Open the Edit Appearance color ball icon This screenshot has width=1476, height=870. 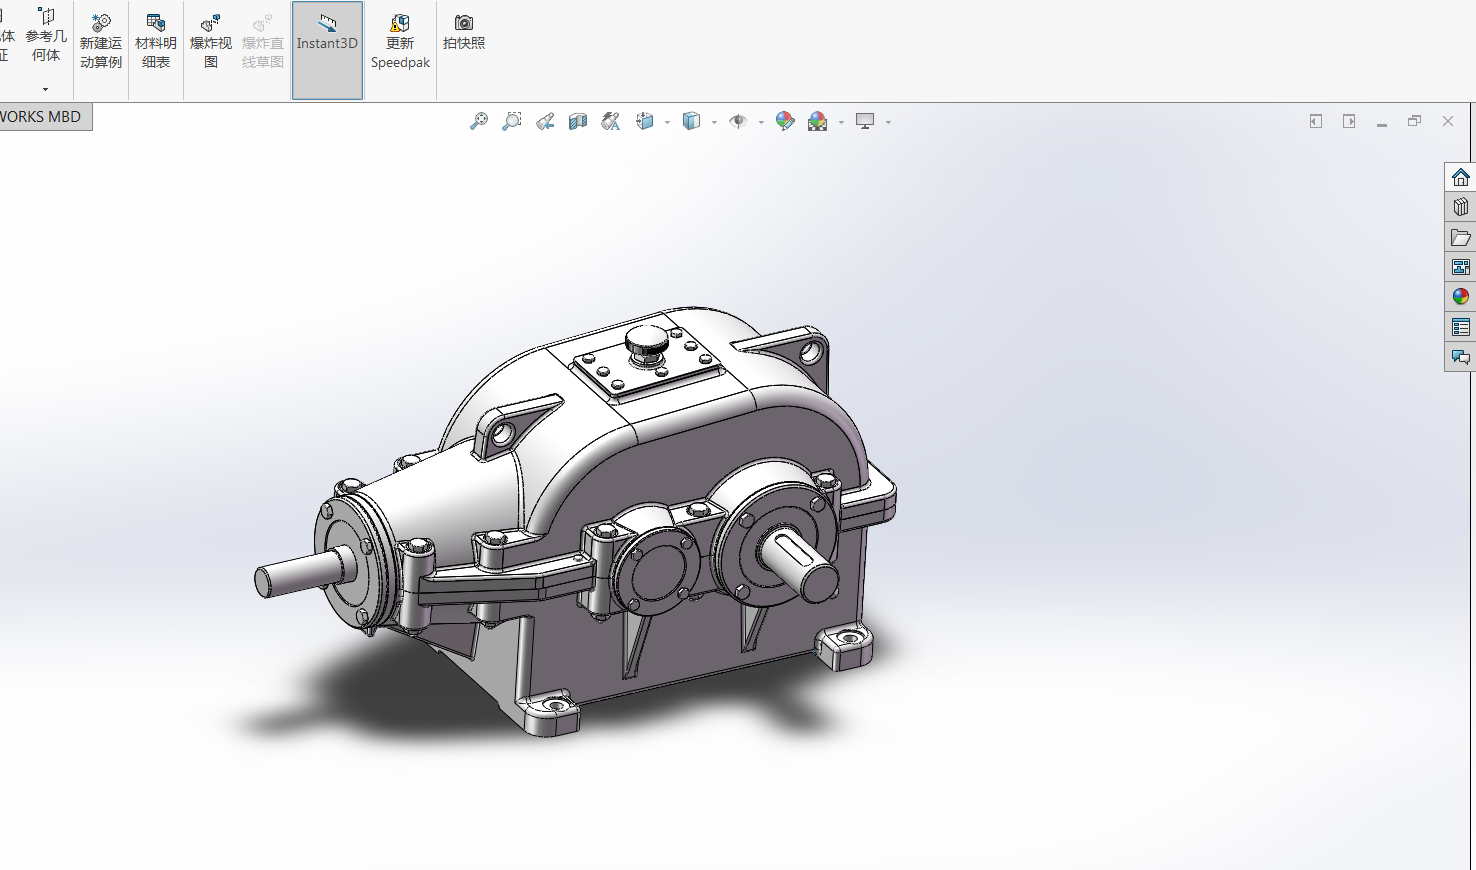(785, 121)
